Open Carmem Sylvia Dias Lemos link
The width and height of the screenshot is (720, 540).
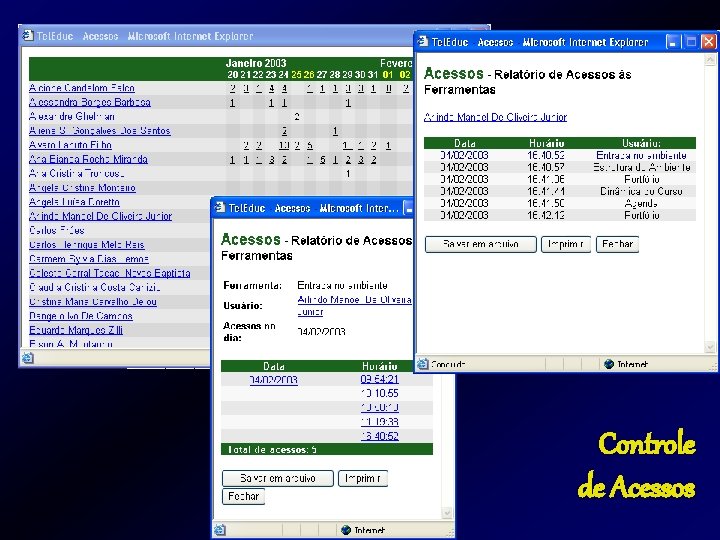[89, 259]
